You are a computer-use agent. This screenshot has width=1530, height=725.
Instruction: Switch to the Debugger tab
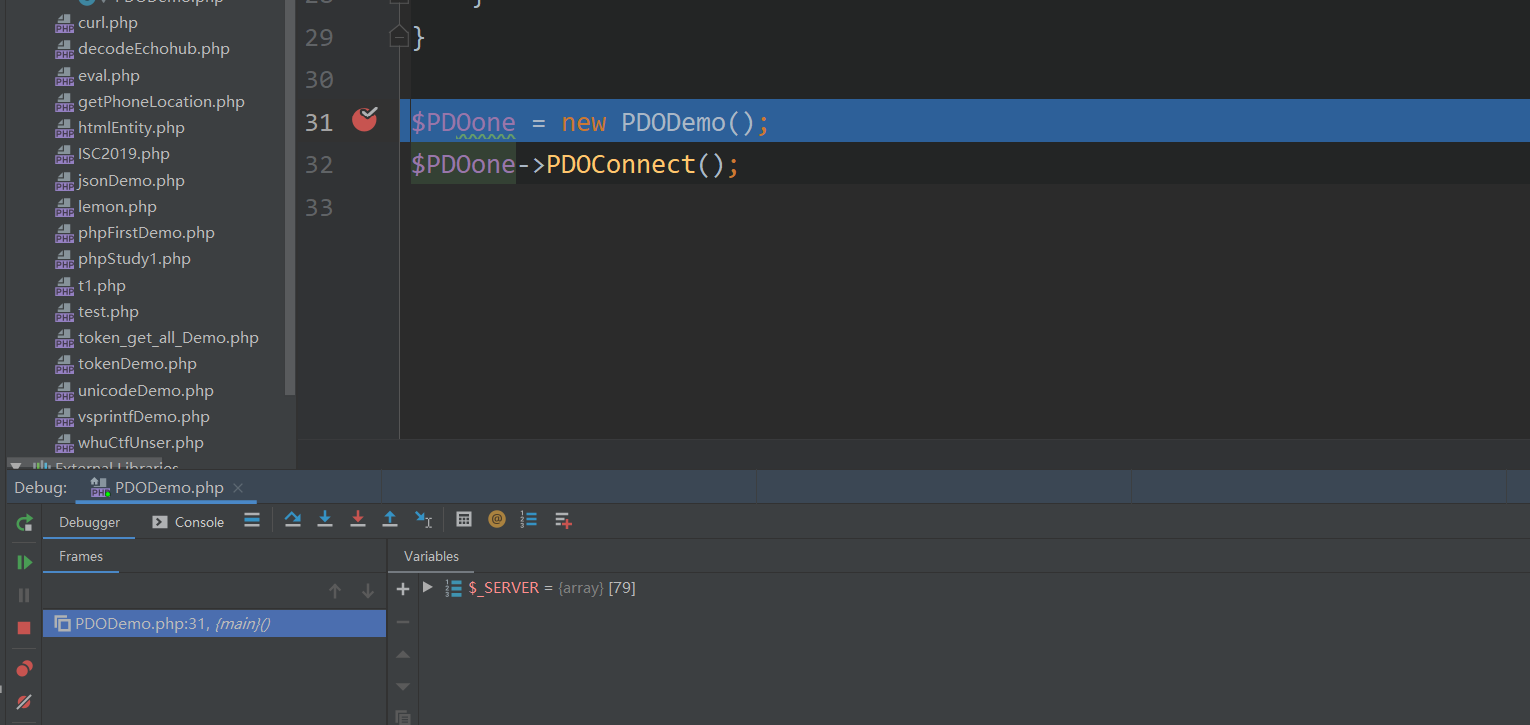point(89,522)
